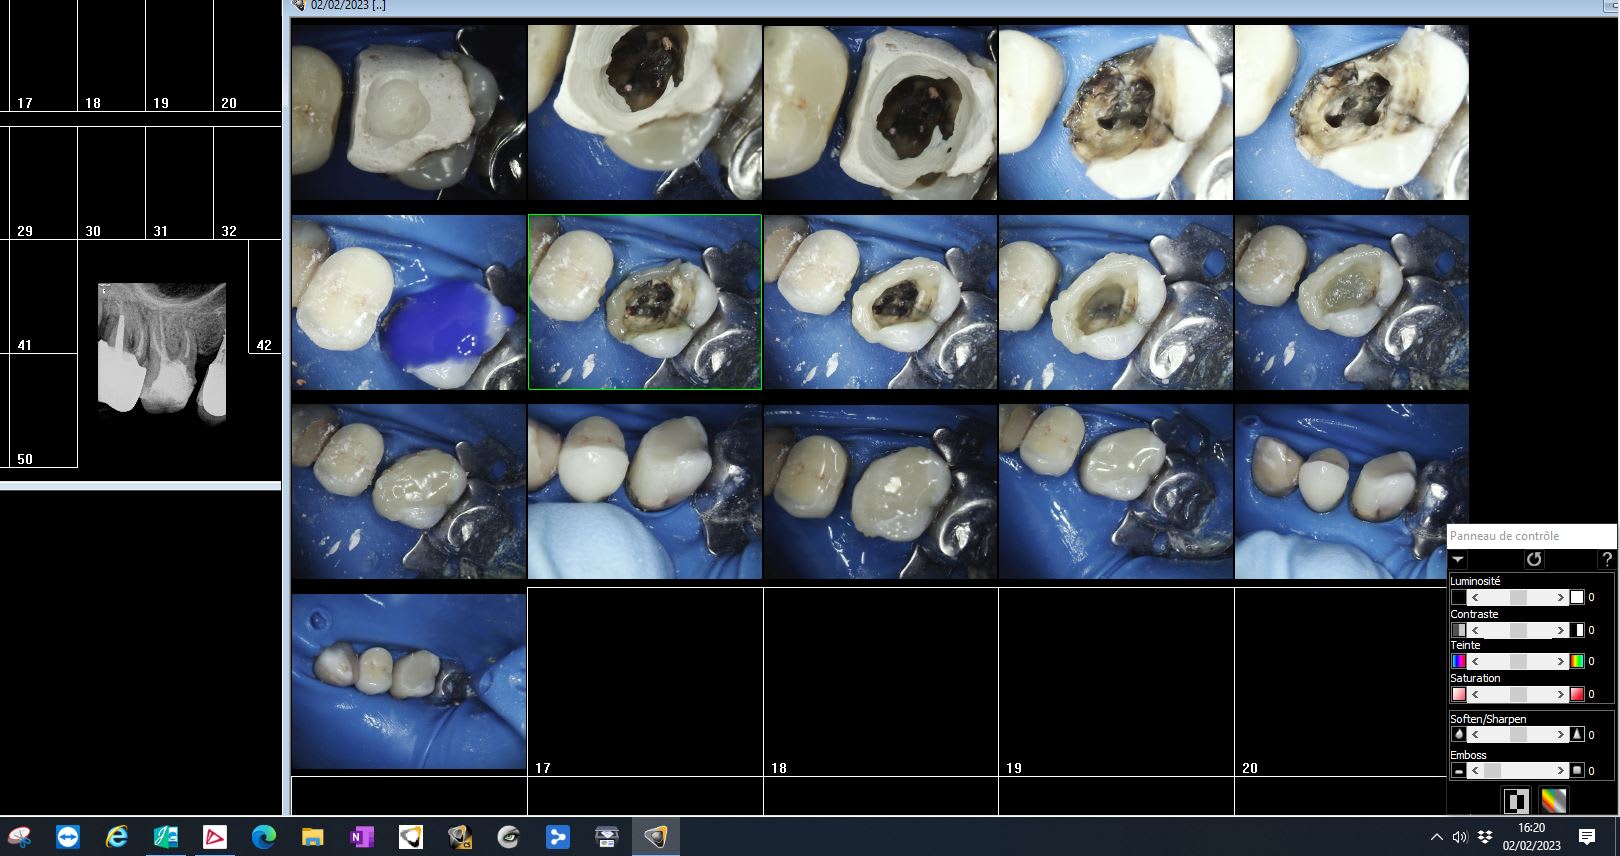Click the sharpen cone icon

tap(1577, 735)
